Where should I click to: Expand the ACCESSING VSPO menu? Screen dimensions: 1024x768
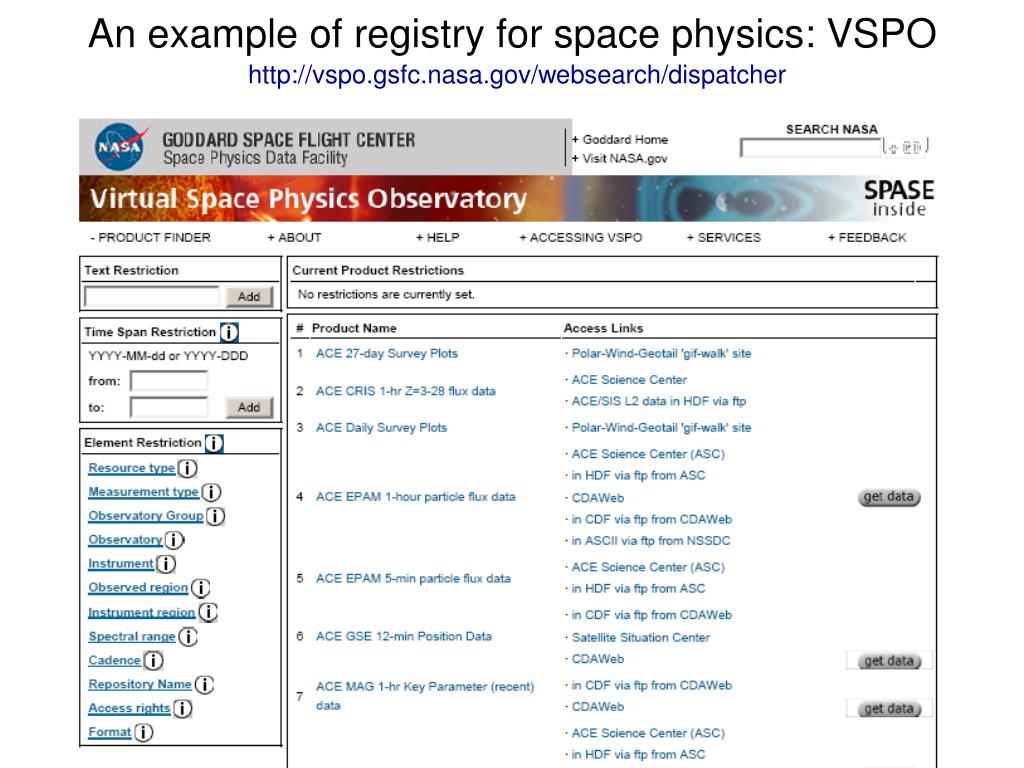pos(581,238)
